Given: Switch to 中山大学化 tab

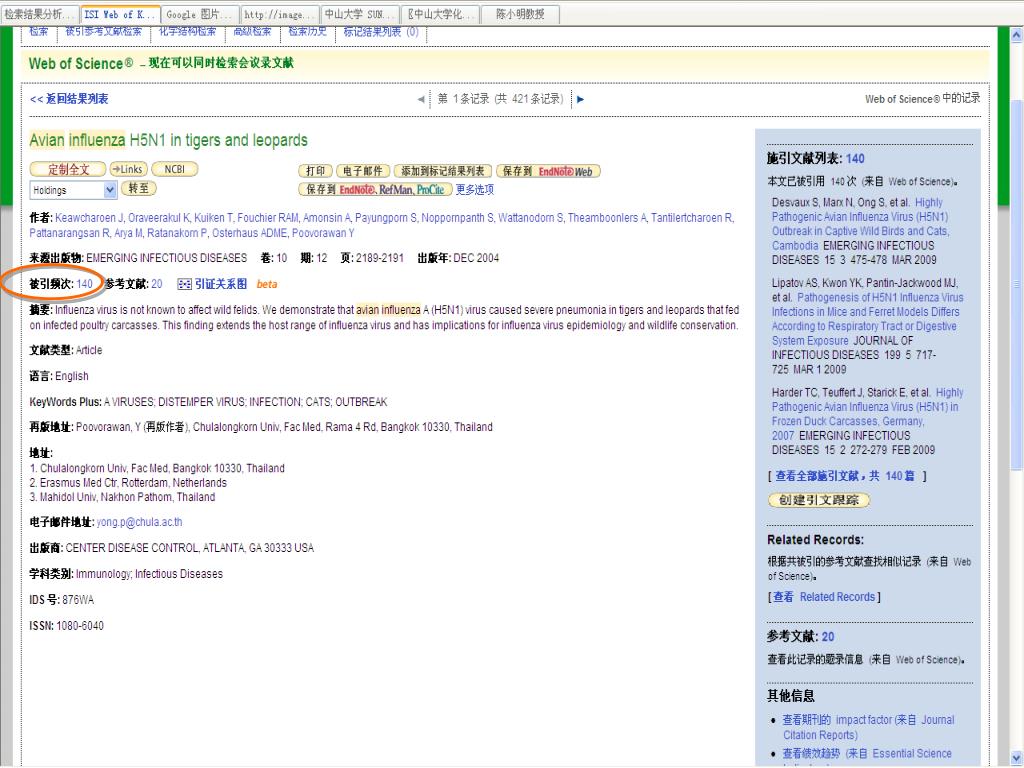Looking at the screenshot, I should click(440, 14).
